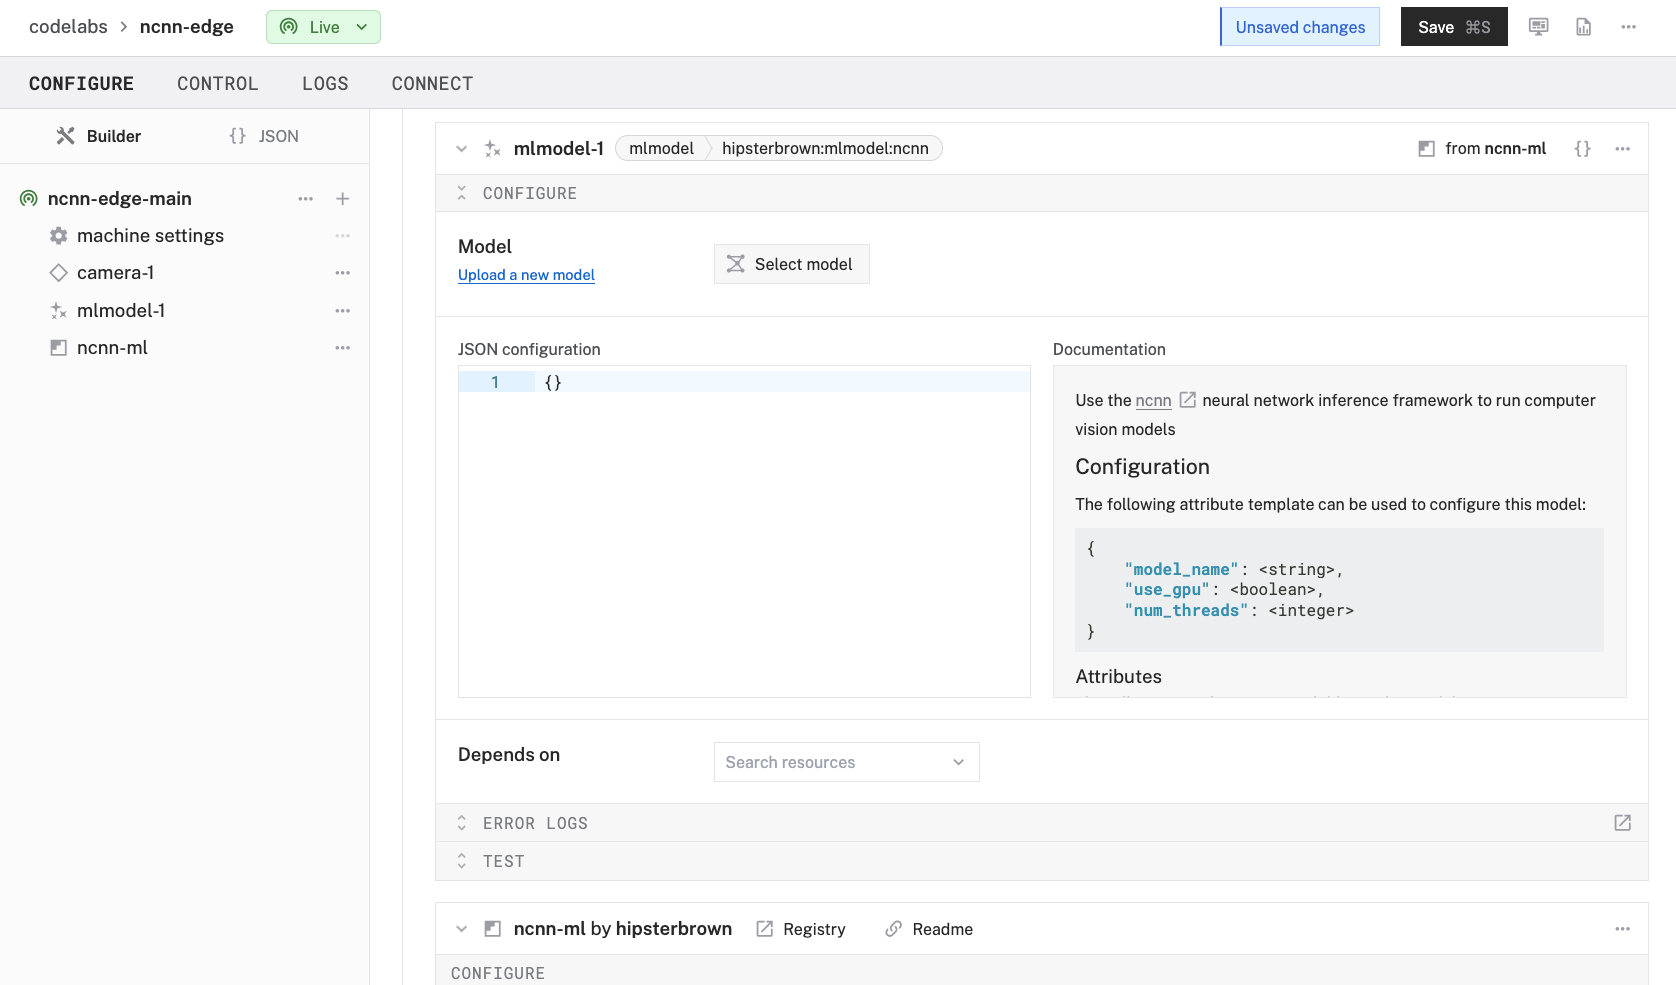Open the Readme link
The image size is (1676, 985).
click(929, 929)
